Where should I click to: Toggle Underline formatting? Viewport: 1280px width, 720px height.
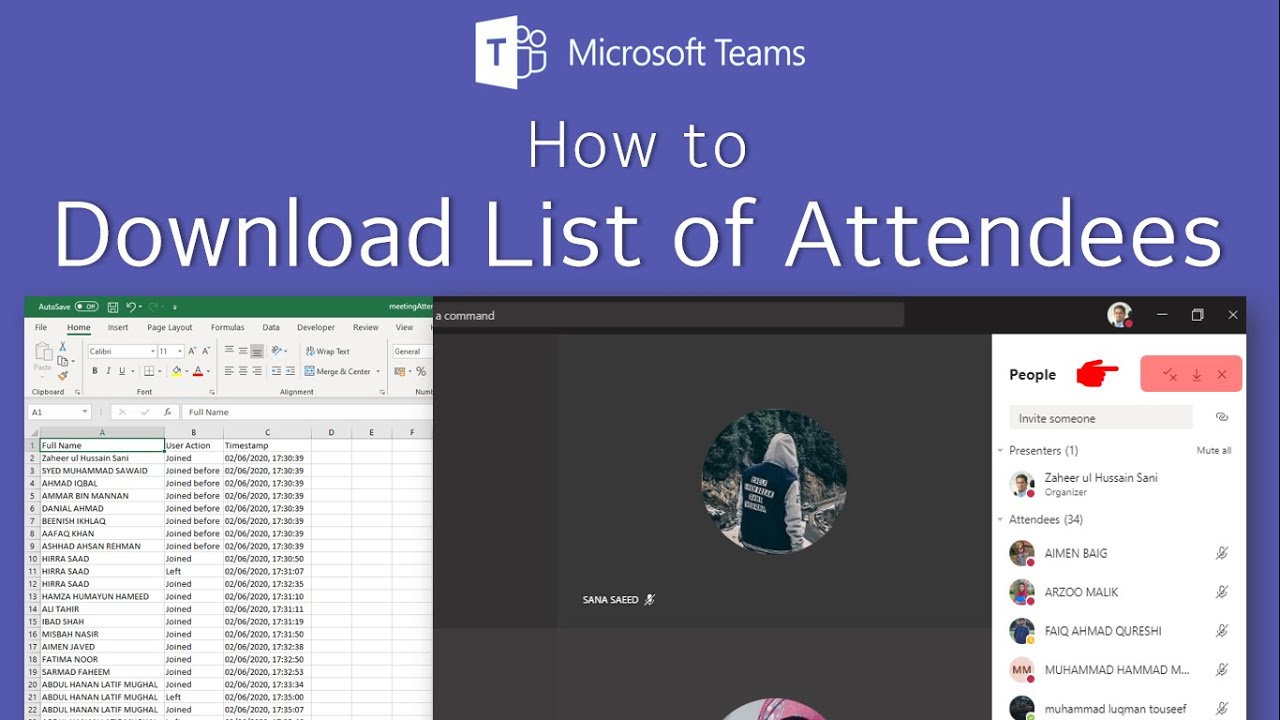click(x=121, y=371)
